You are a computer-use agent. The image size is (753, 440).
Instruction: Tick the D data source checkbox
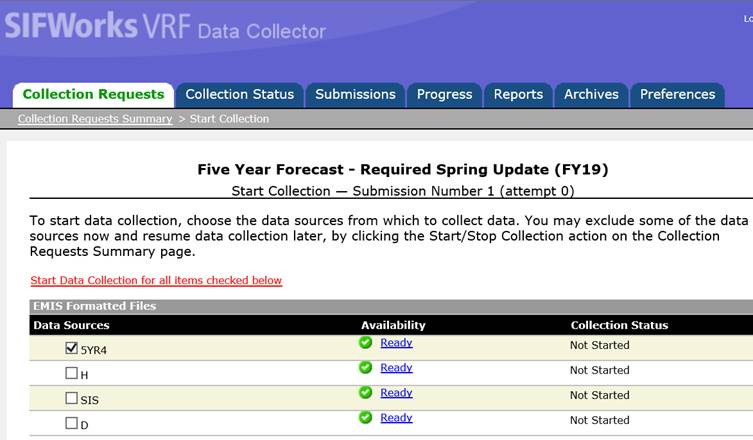coord(71,423)
